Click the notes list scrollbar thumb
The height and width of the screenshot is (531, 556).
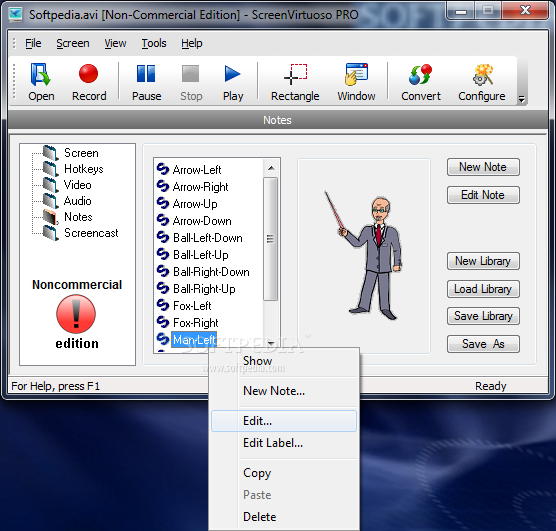pyautogui.click(x=271, y=239)
